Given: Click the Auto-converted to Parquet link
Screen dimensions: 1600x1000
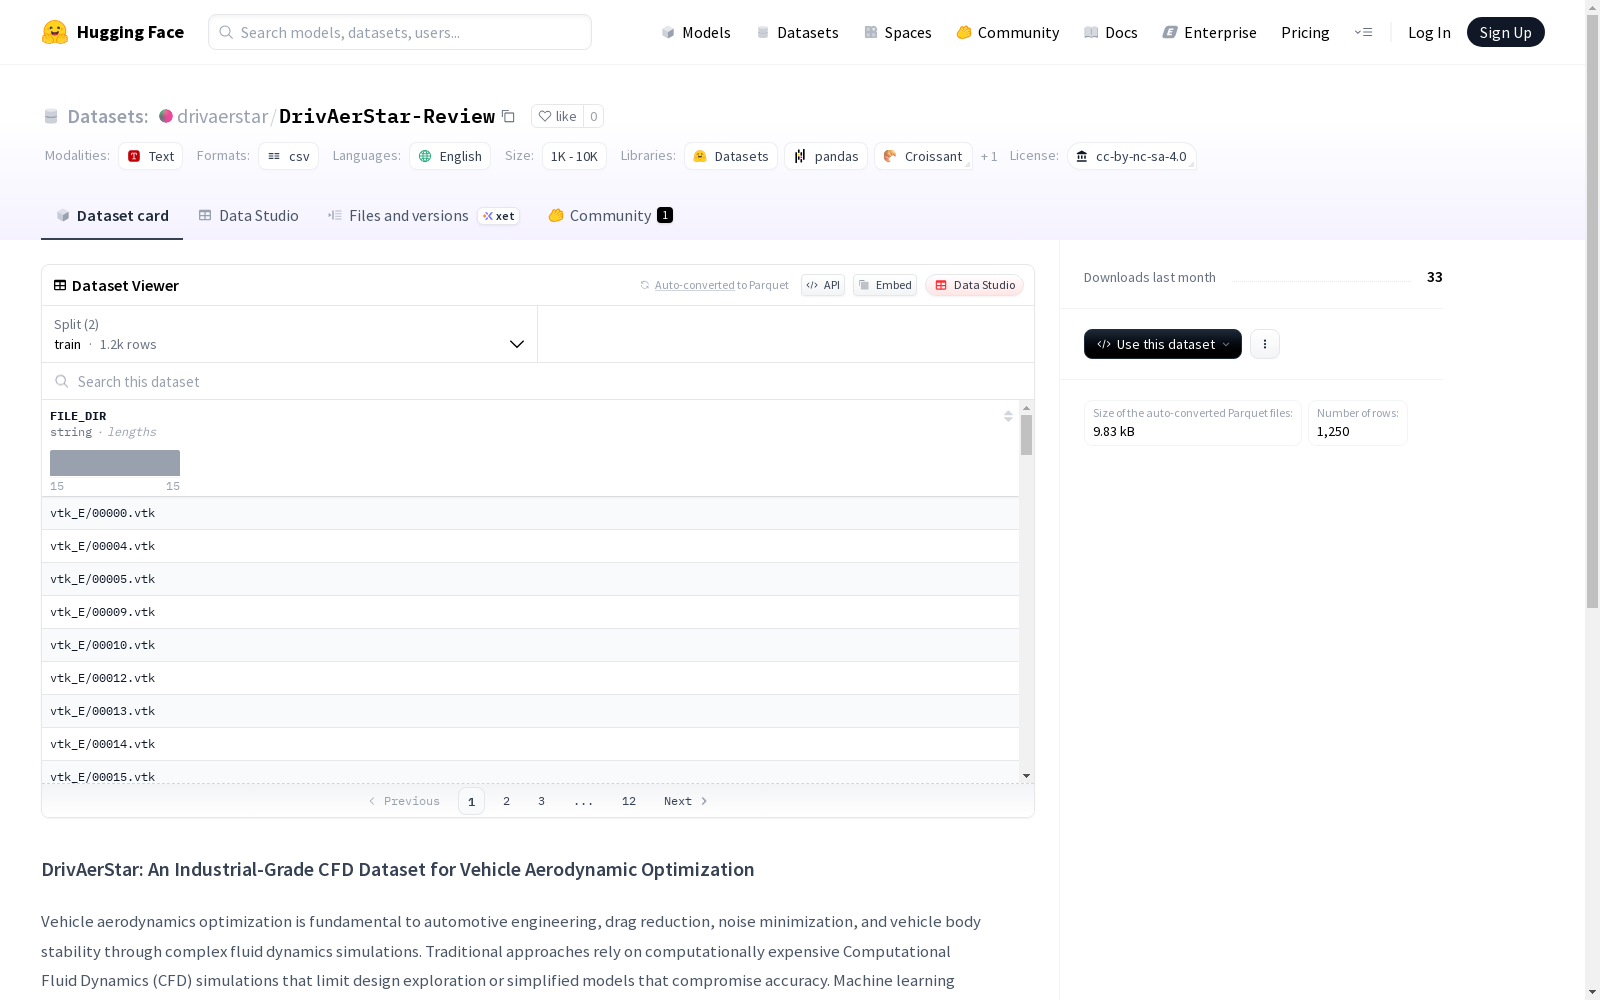Looking at the screenshot, I should point(722,285).
